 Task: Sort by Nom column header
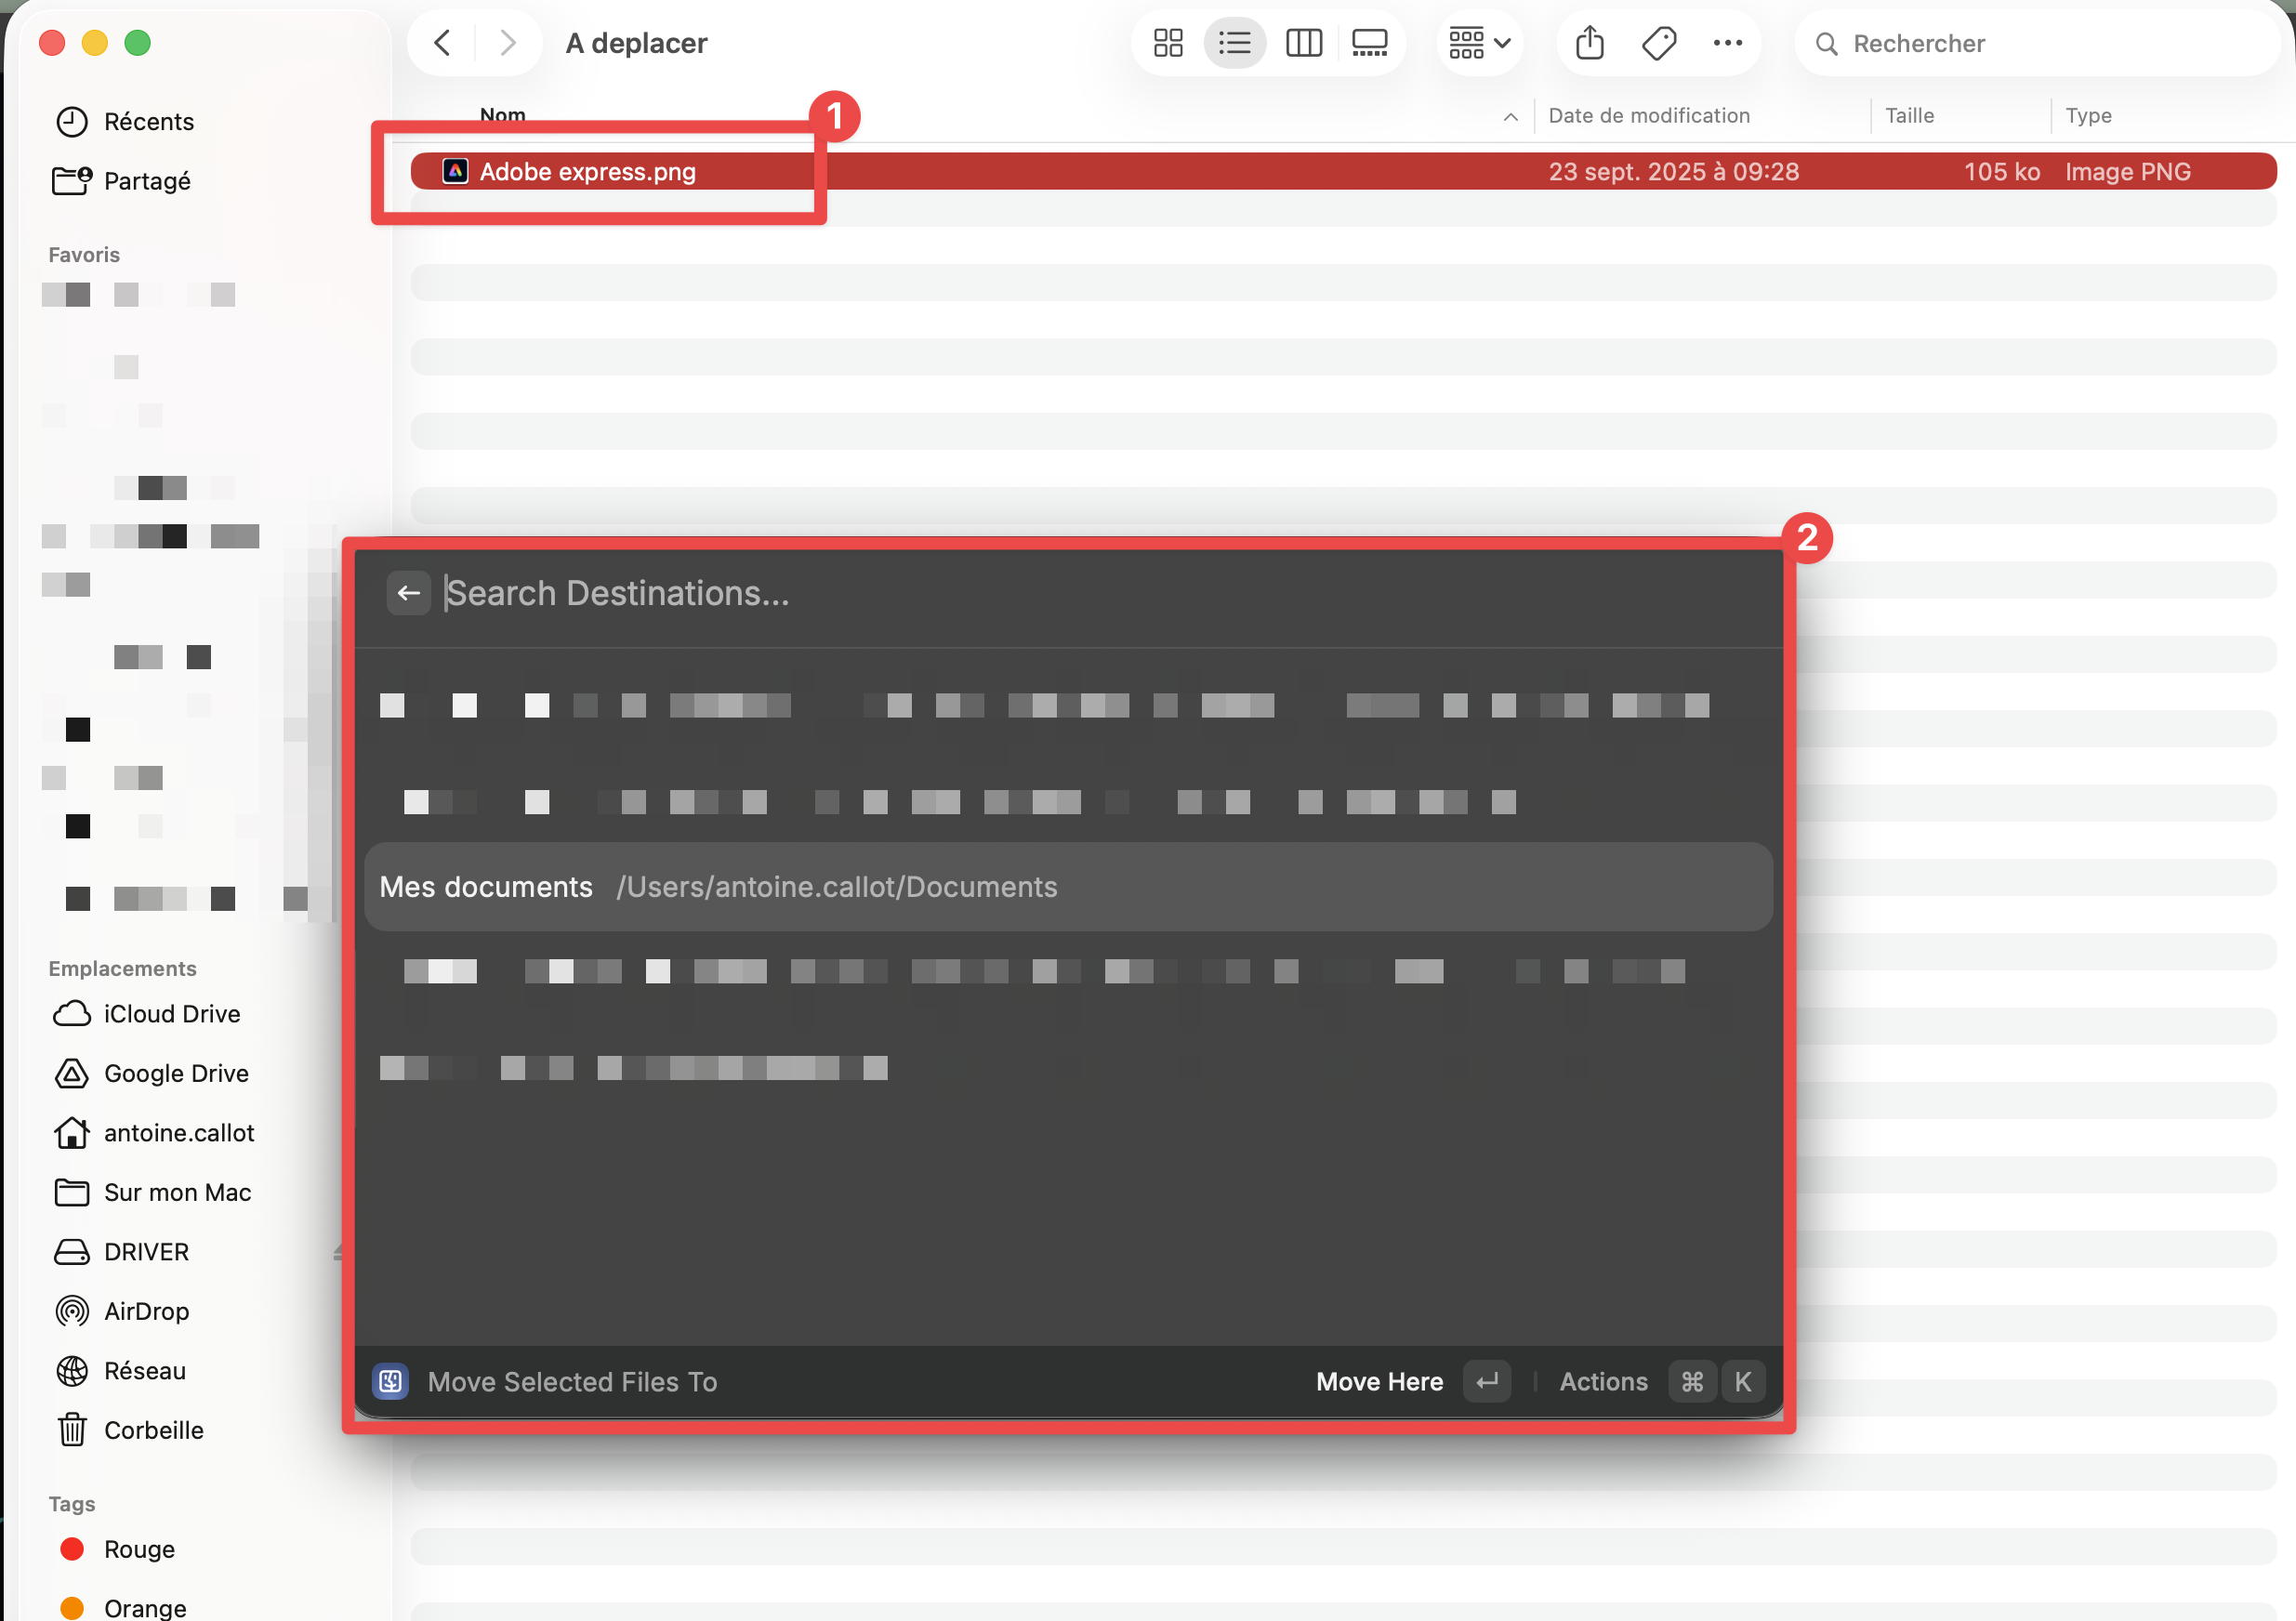point(503,115)
